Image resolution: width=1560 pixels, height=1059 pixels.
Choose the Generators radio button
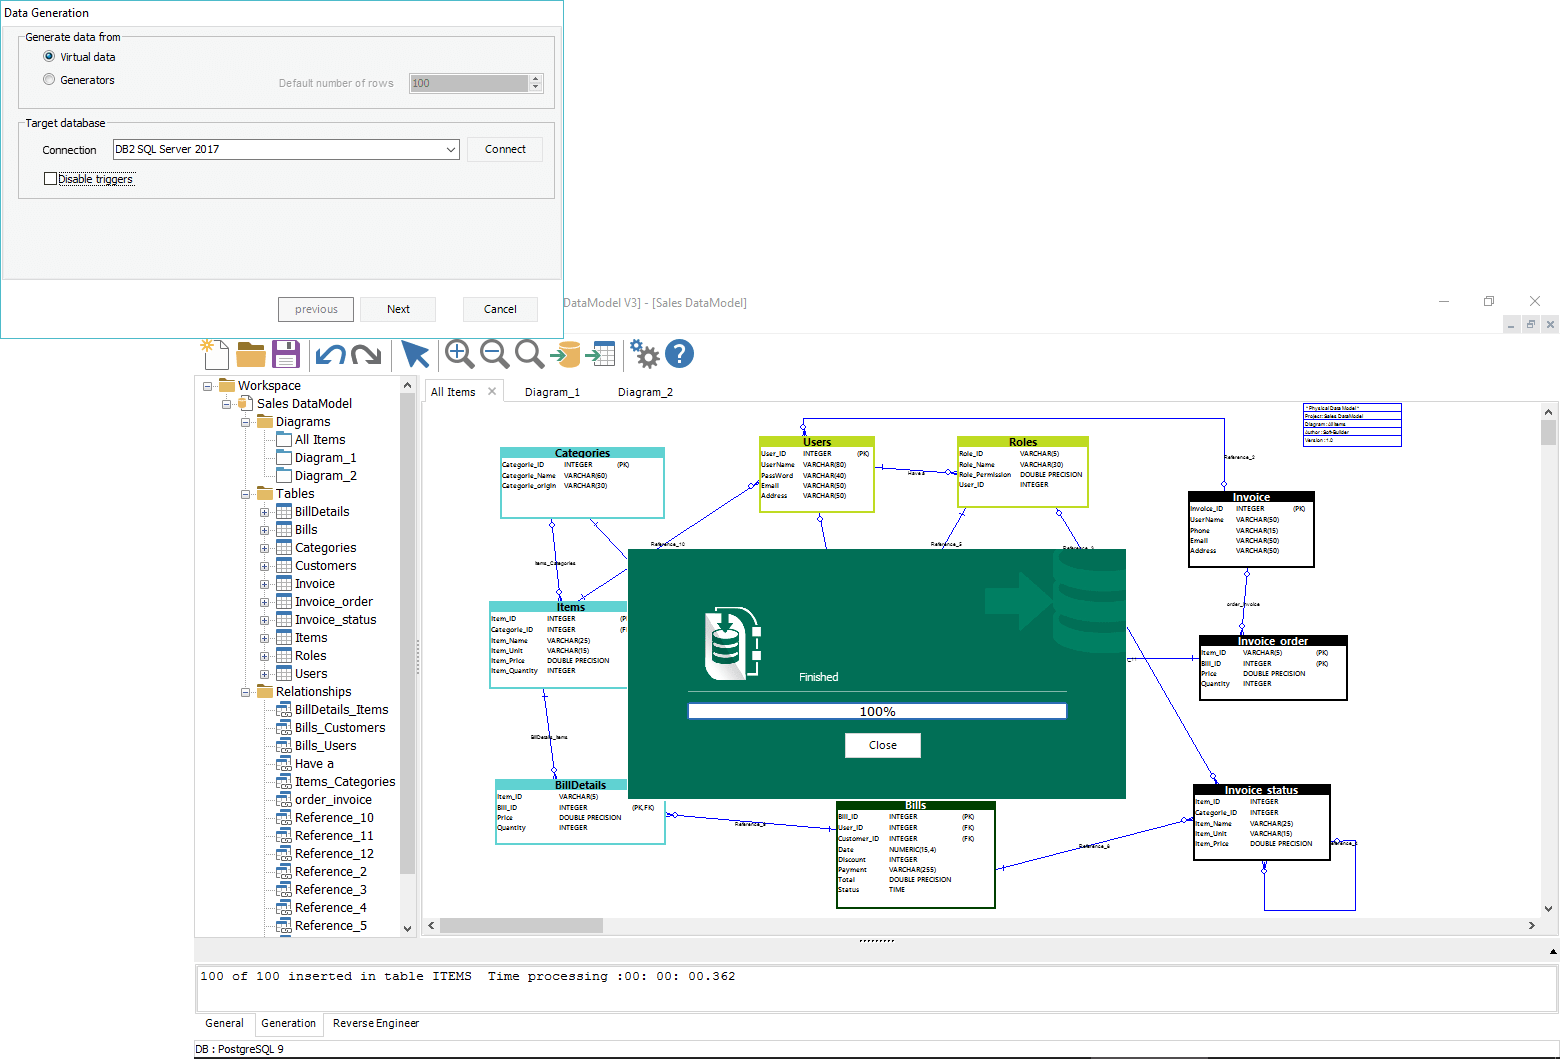coord(49,79)
